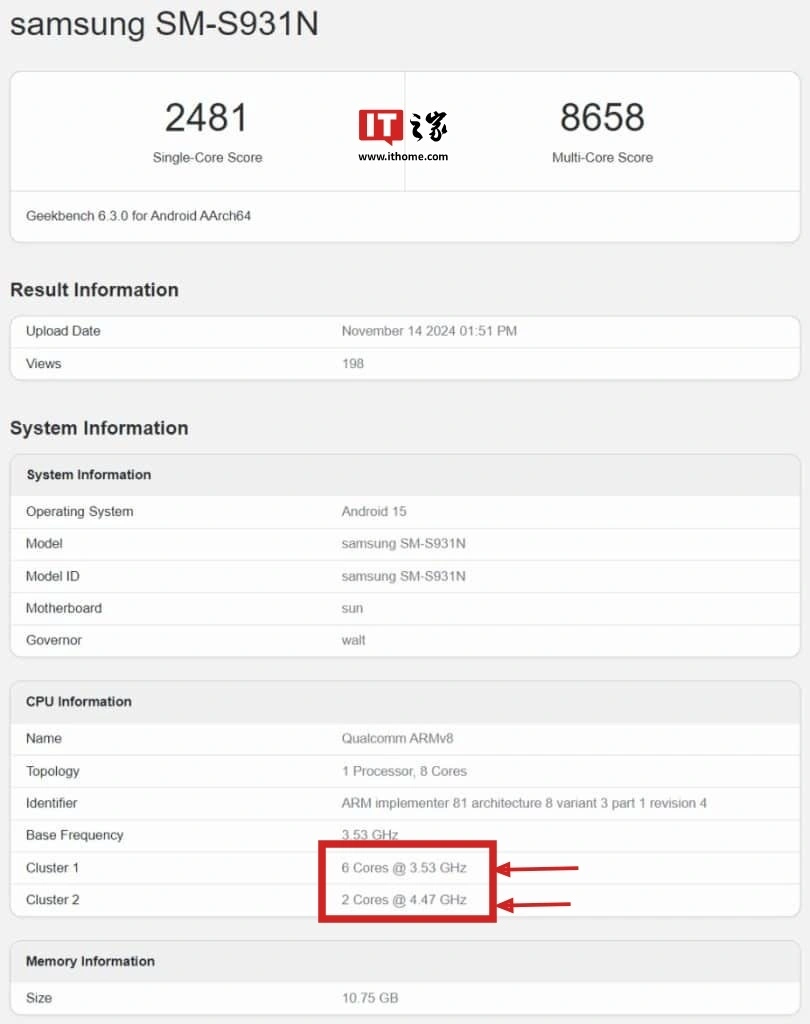
Task: Click the Operating System value Android 15
Action: pyautogui.click(x=374, y=511)
